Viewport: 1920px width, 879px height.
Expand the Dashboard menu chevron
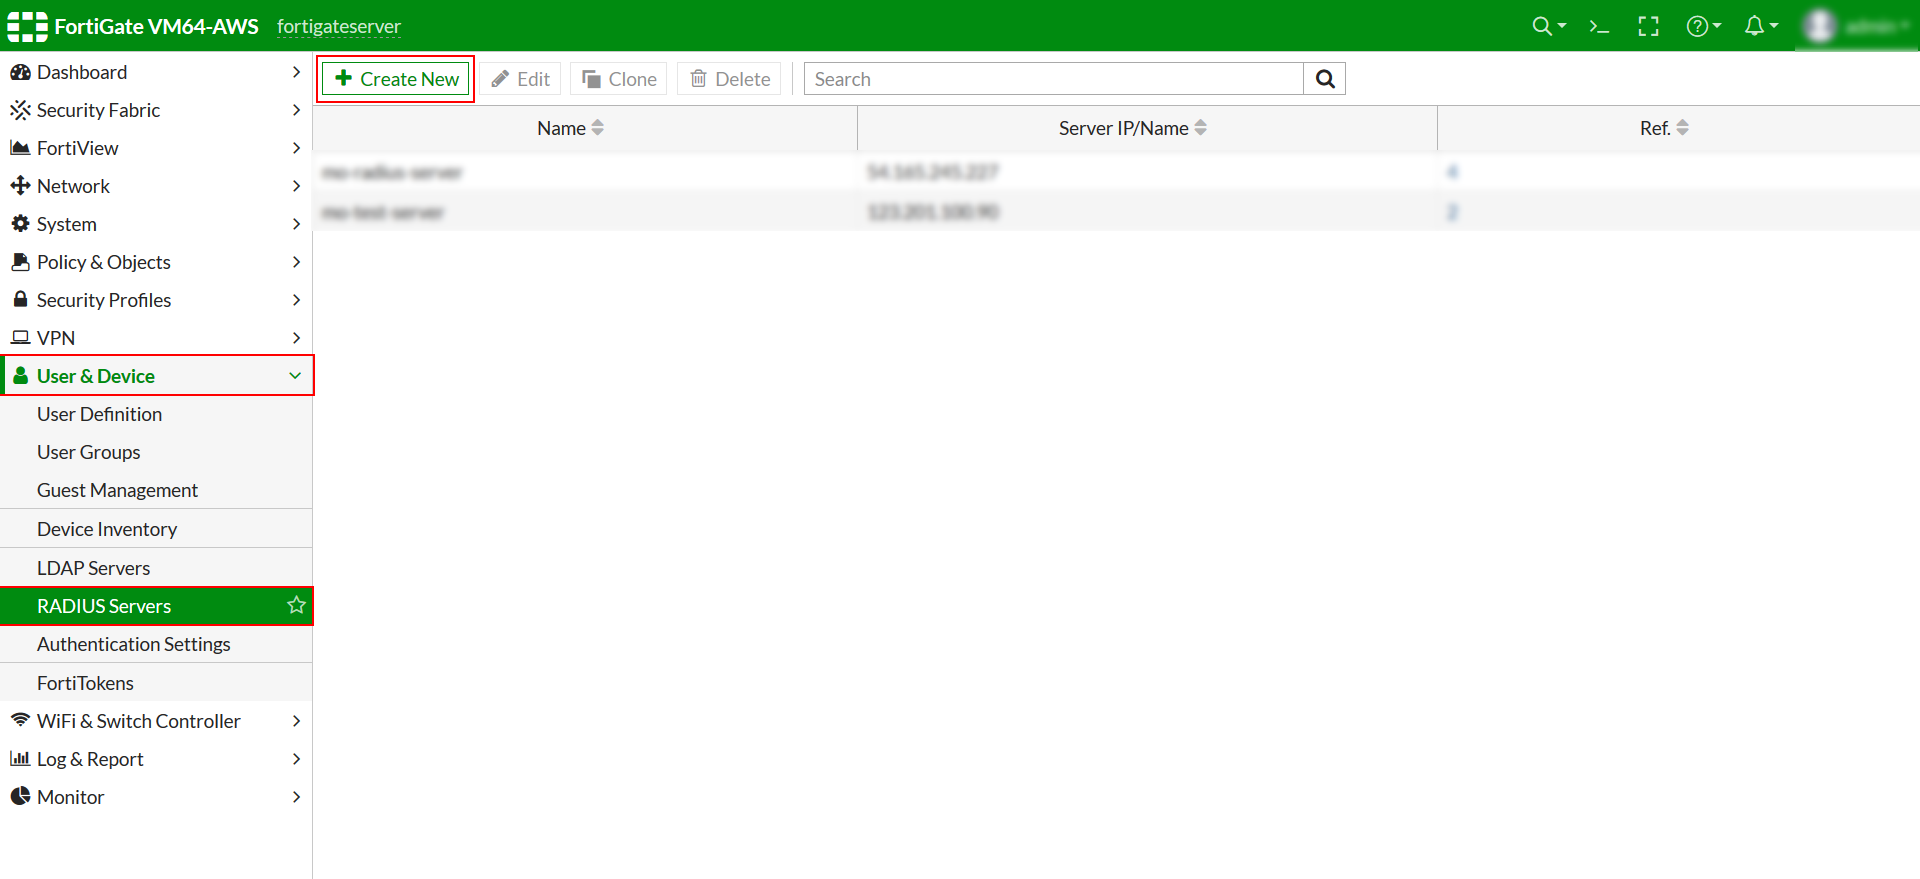point(296,72)
